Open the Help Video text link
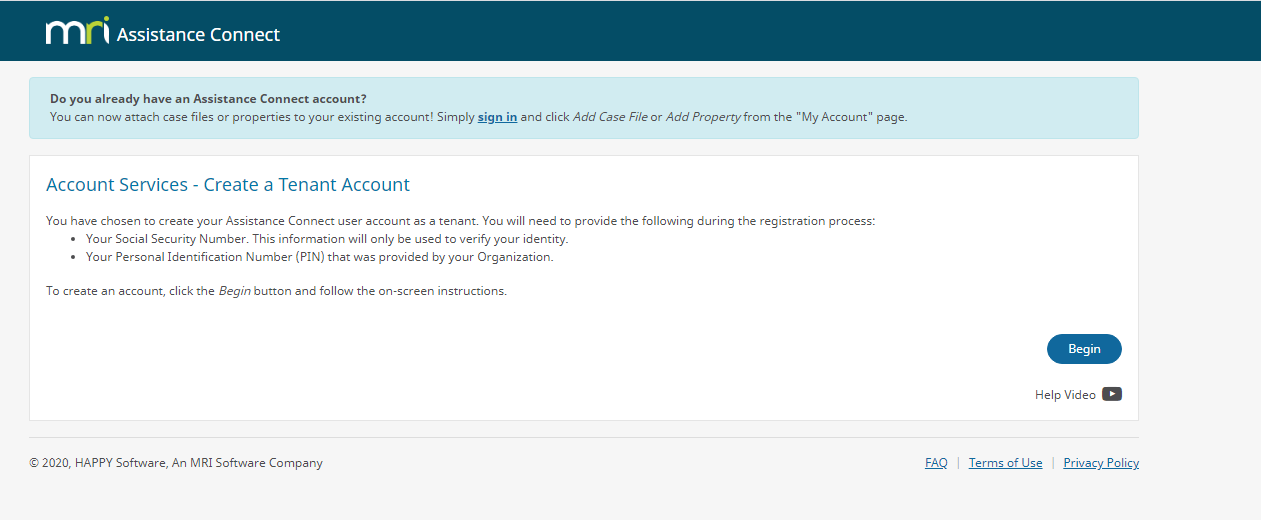This screenshot has width=1261, height=520. 1065,395
